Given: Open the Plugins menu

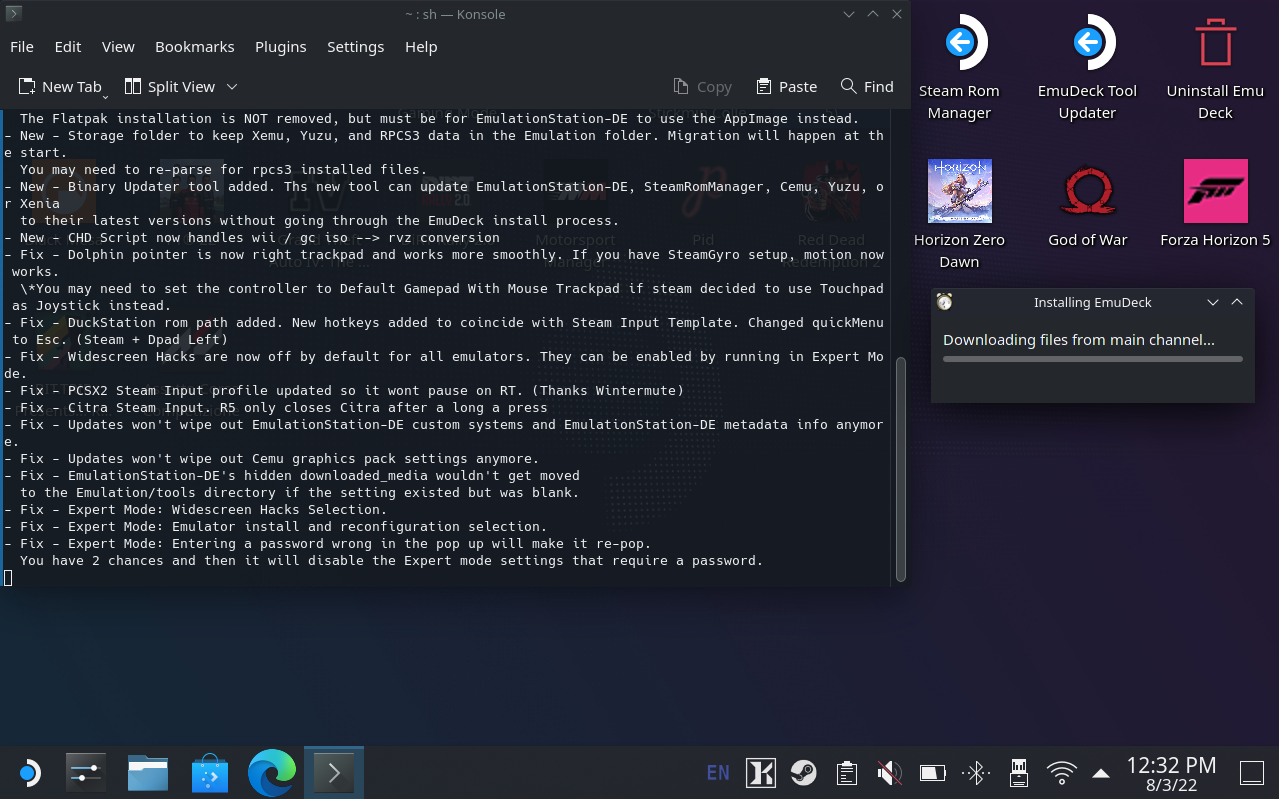Looking at the screenshot, I should point(281,47).
